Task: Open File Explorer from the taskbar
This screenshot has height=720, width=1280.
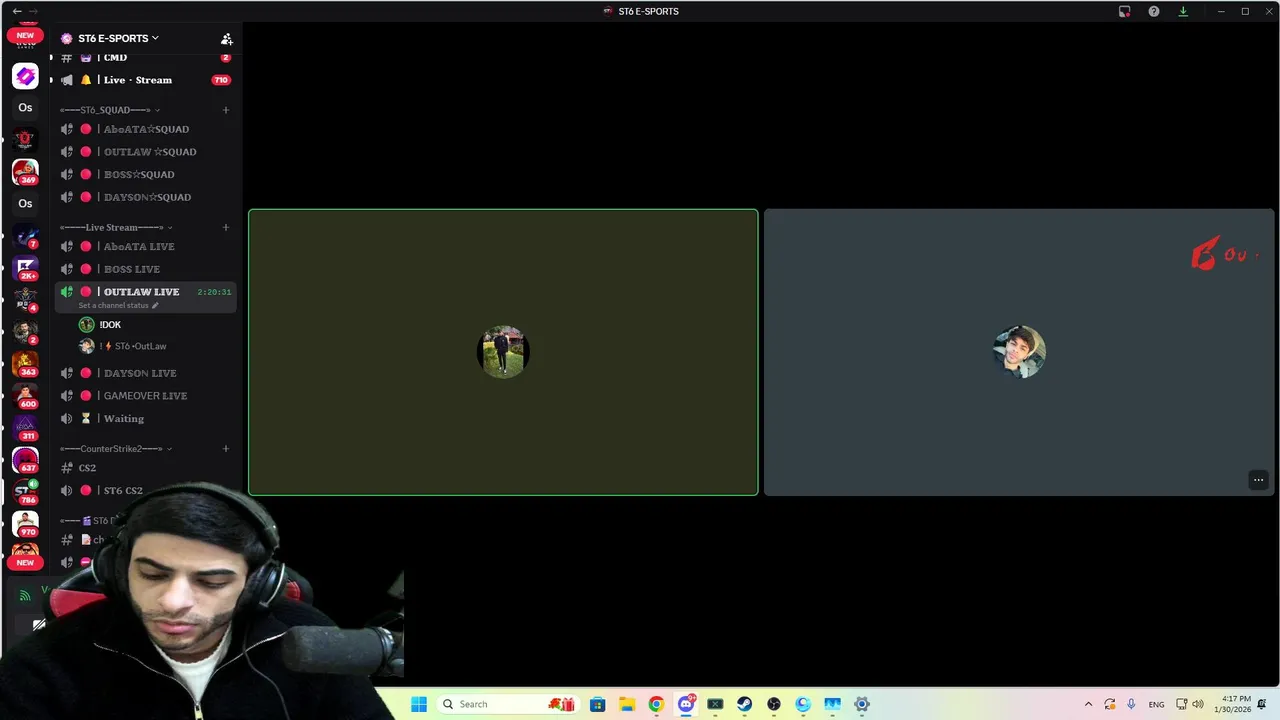Action: coord(626,704)
